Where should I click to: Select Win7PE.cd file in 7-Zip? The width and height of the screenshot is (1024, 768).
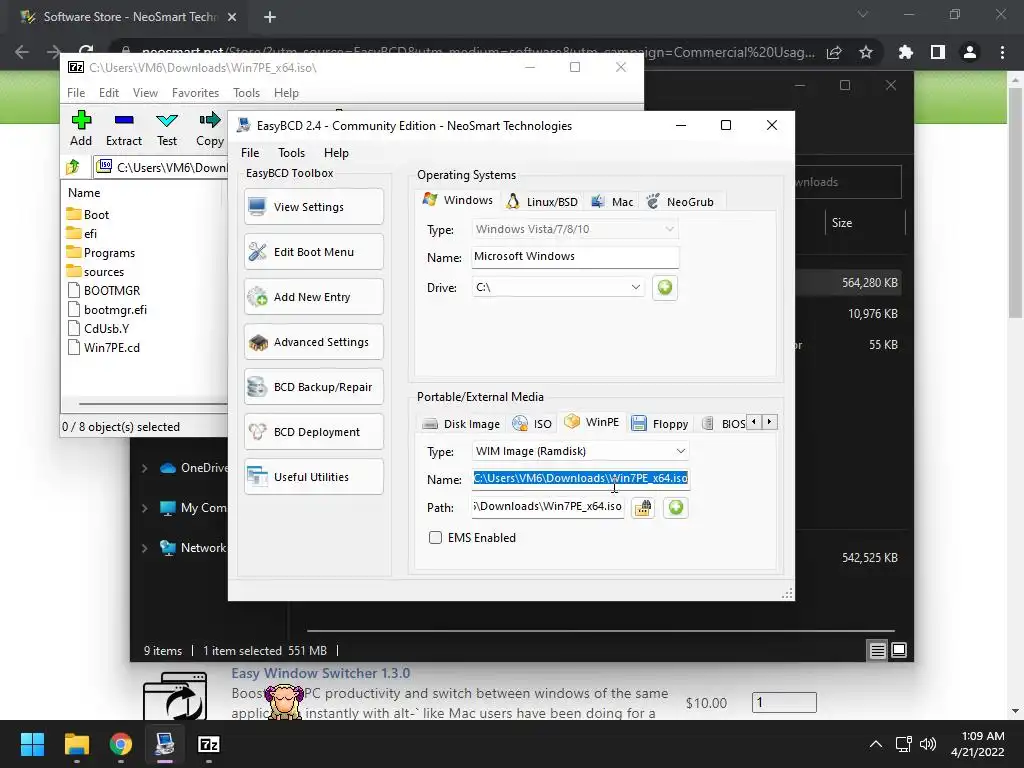pos(104,347)
